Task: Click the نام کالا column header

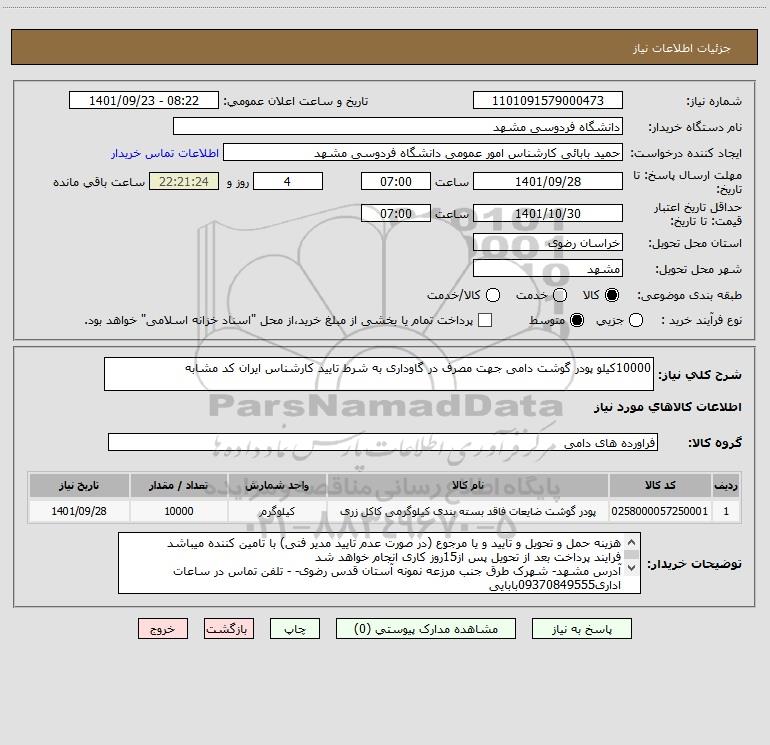Action: click(x=468, y=485)
